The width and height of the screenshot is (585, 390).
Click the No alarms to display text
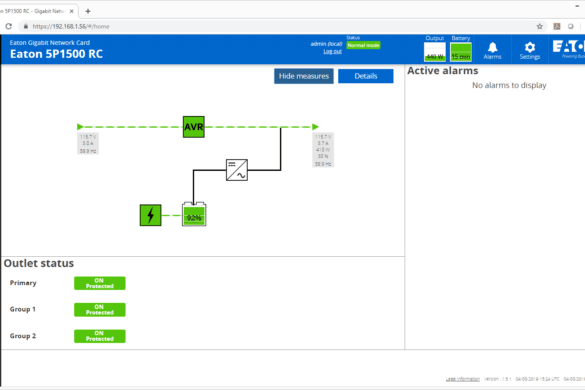click(x=509, y=85)
